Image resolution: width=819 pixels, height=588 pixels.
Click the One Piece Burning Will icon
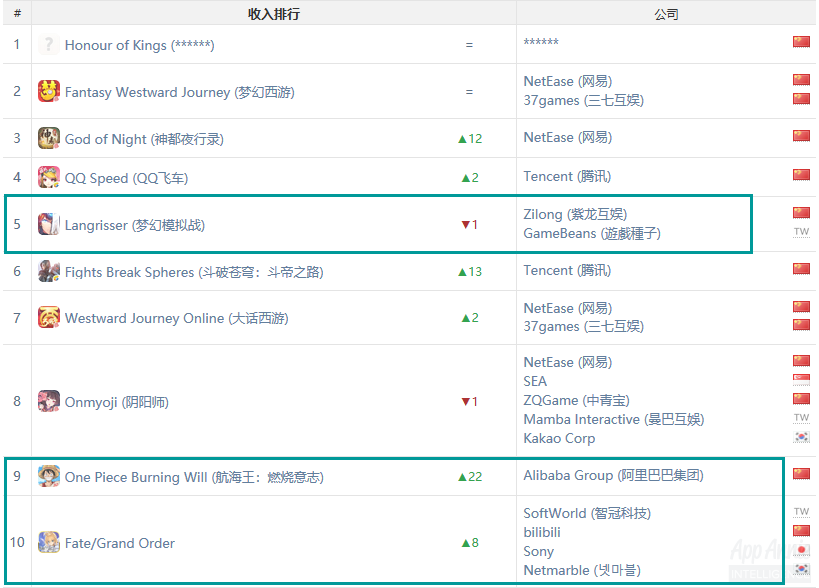coord(49,476)
